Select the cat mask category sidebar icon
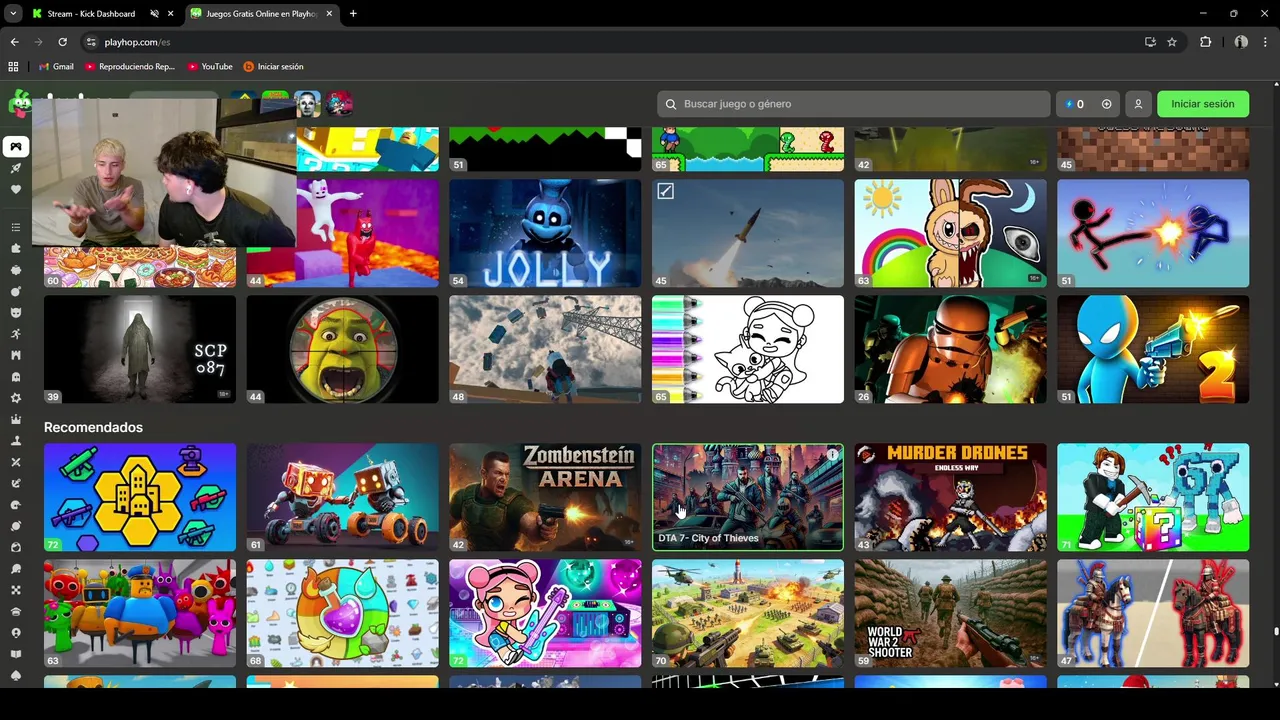Viewport: 1280px width, 720px height. pos(15,312)
